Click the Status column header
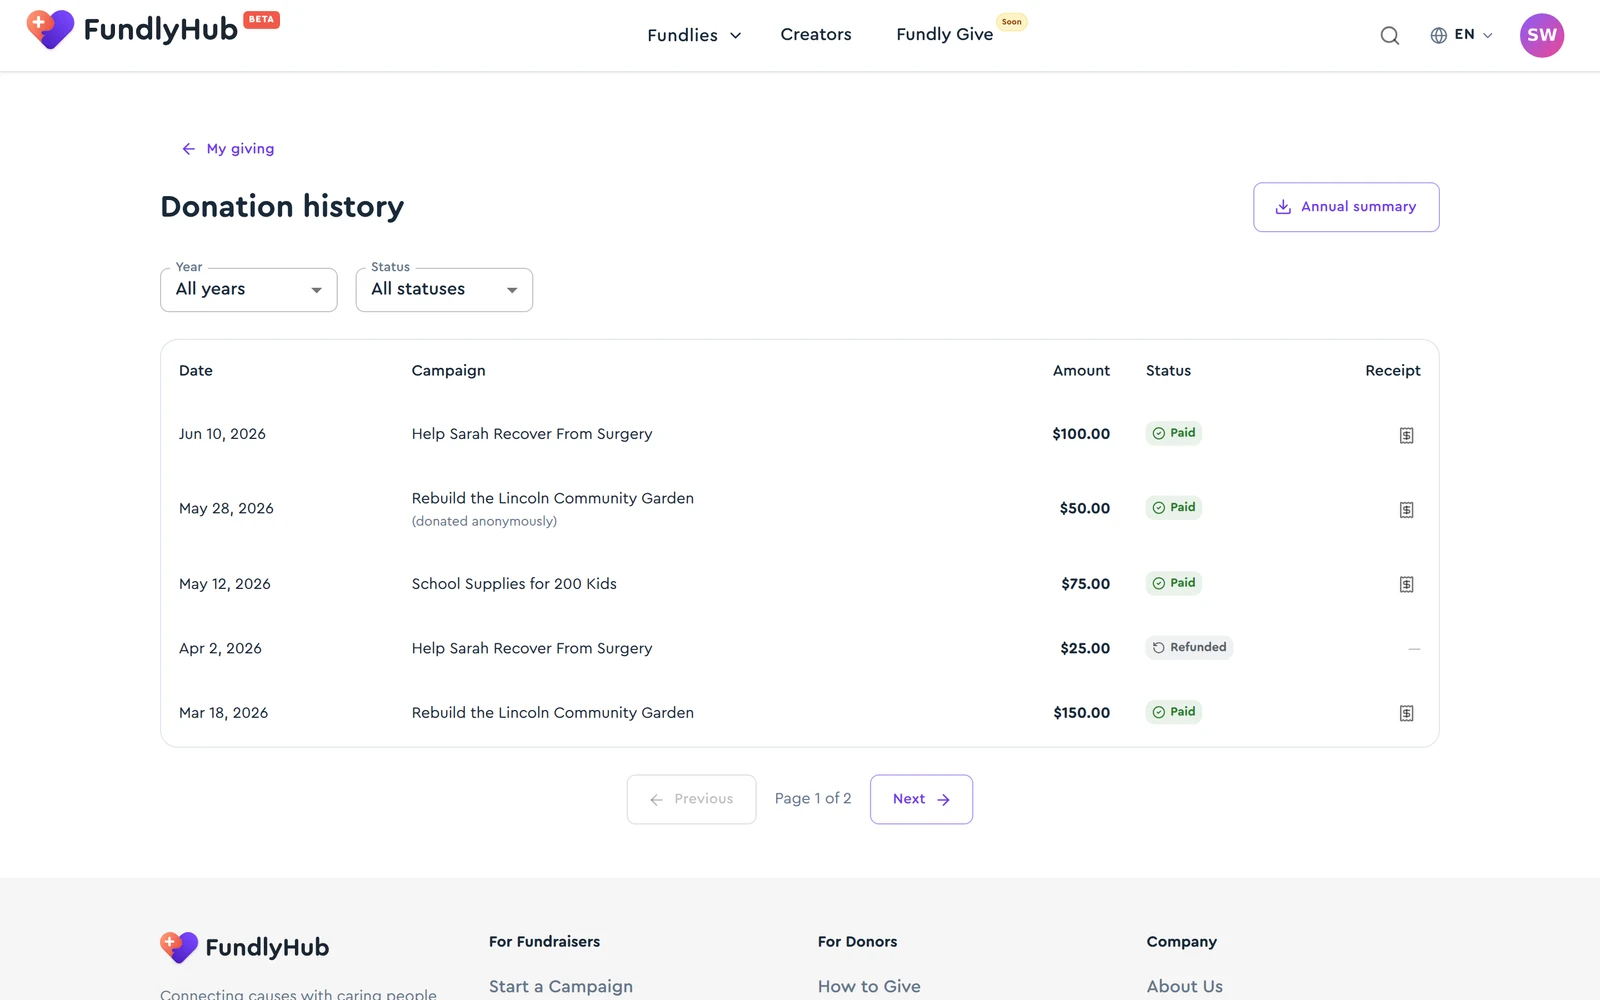This screenshot has height=1000, width=1600. pos(1168,370)
